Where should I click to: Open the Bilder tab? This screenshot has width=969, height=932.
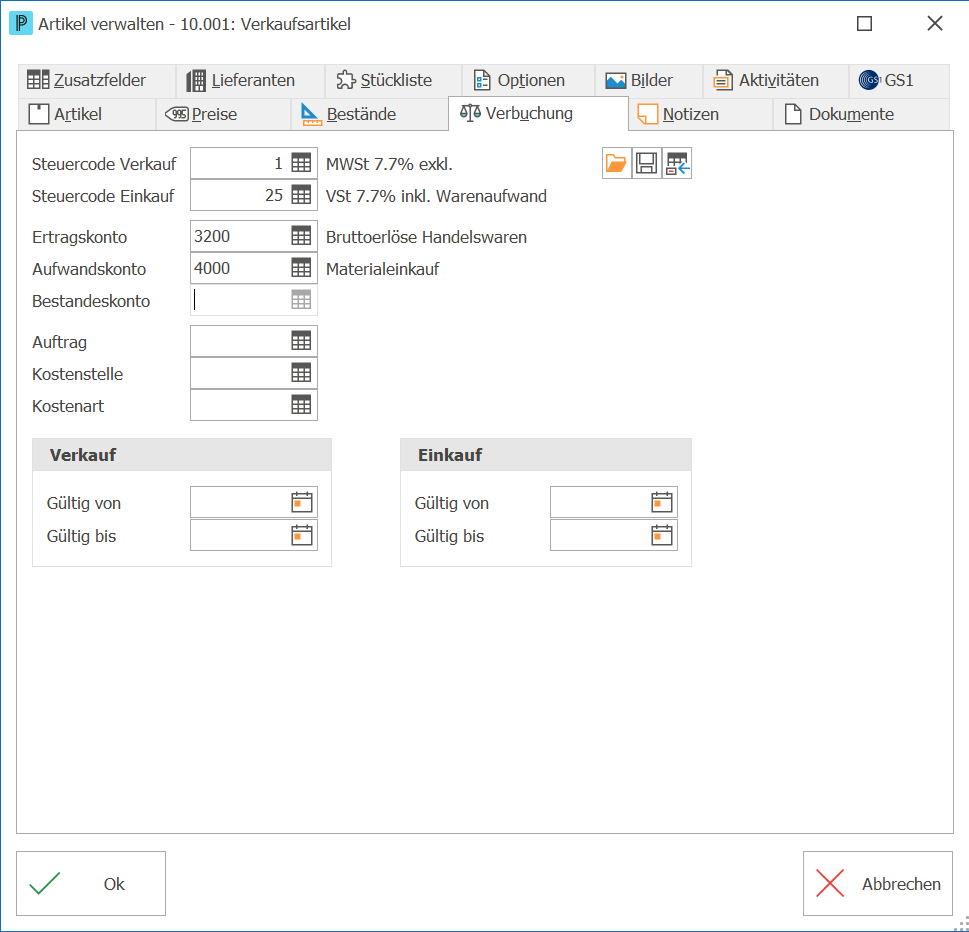(x=649, y=81)
